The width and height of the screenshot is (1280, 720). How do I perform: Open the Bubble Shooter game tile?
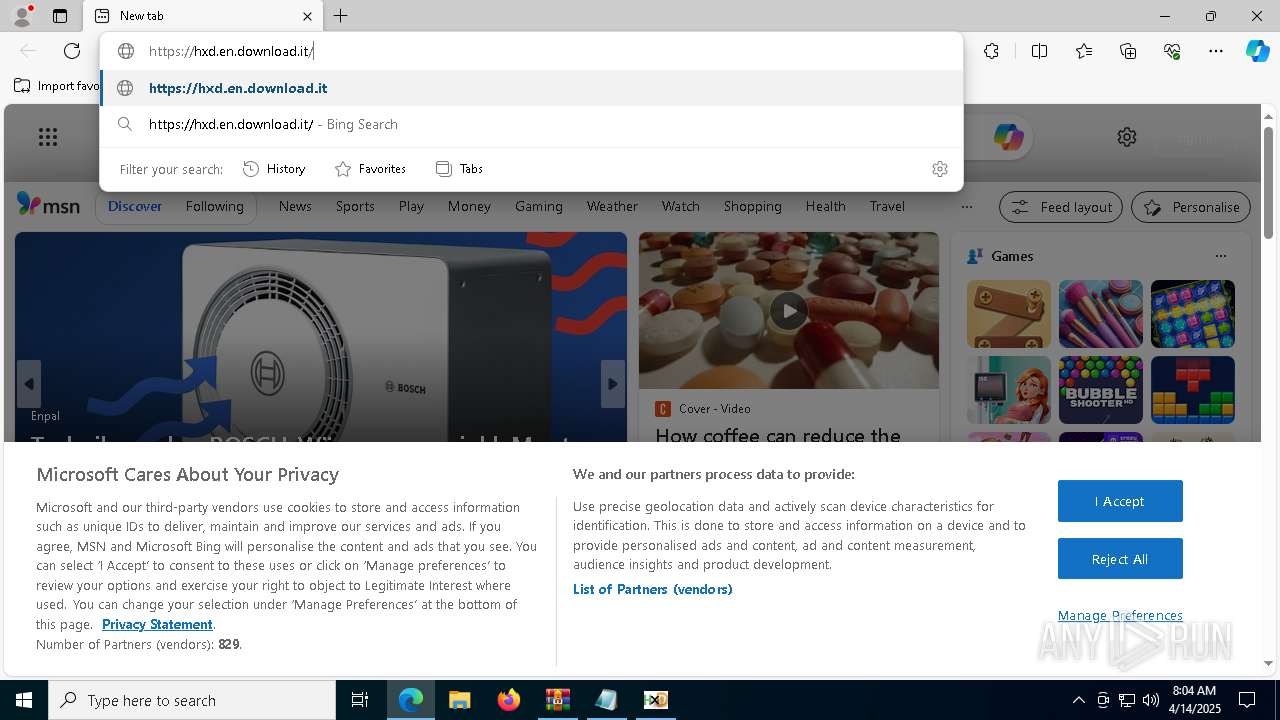coord(1101,390)
